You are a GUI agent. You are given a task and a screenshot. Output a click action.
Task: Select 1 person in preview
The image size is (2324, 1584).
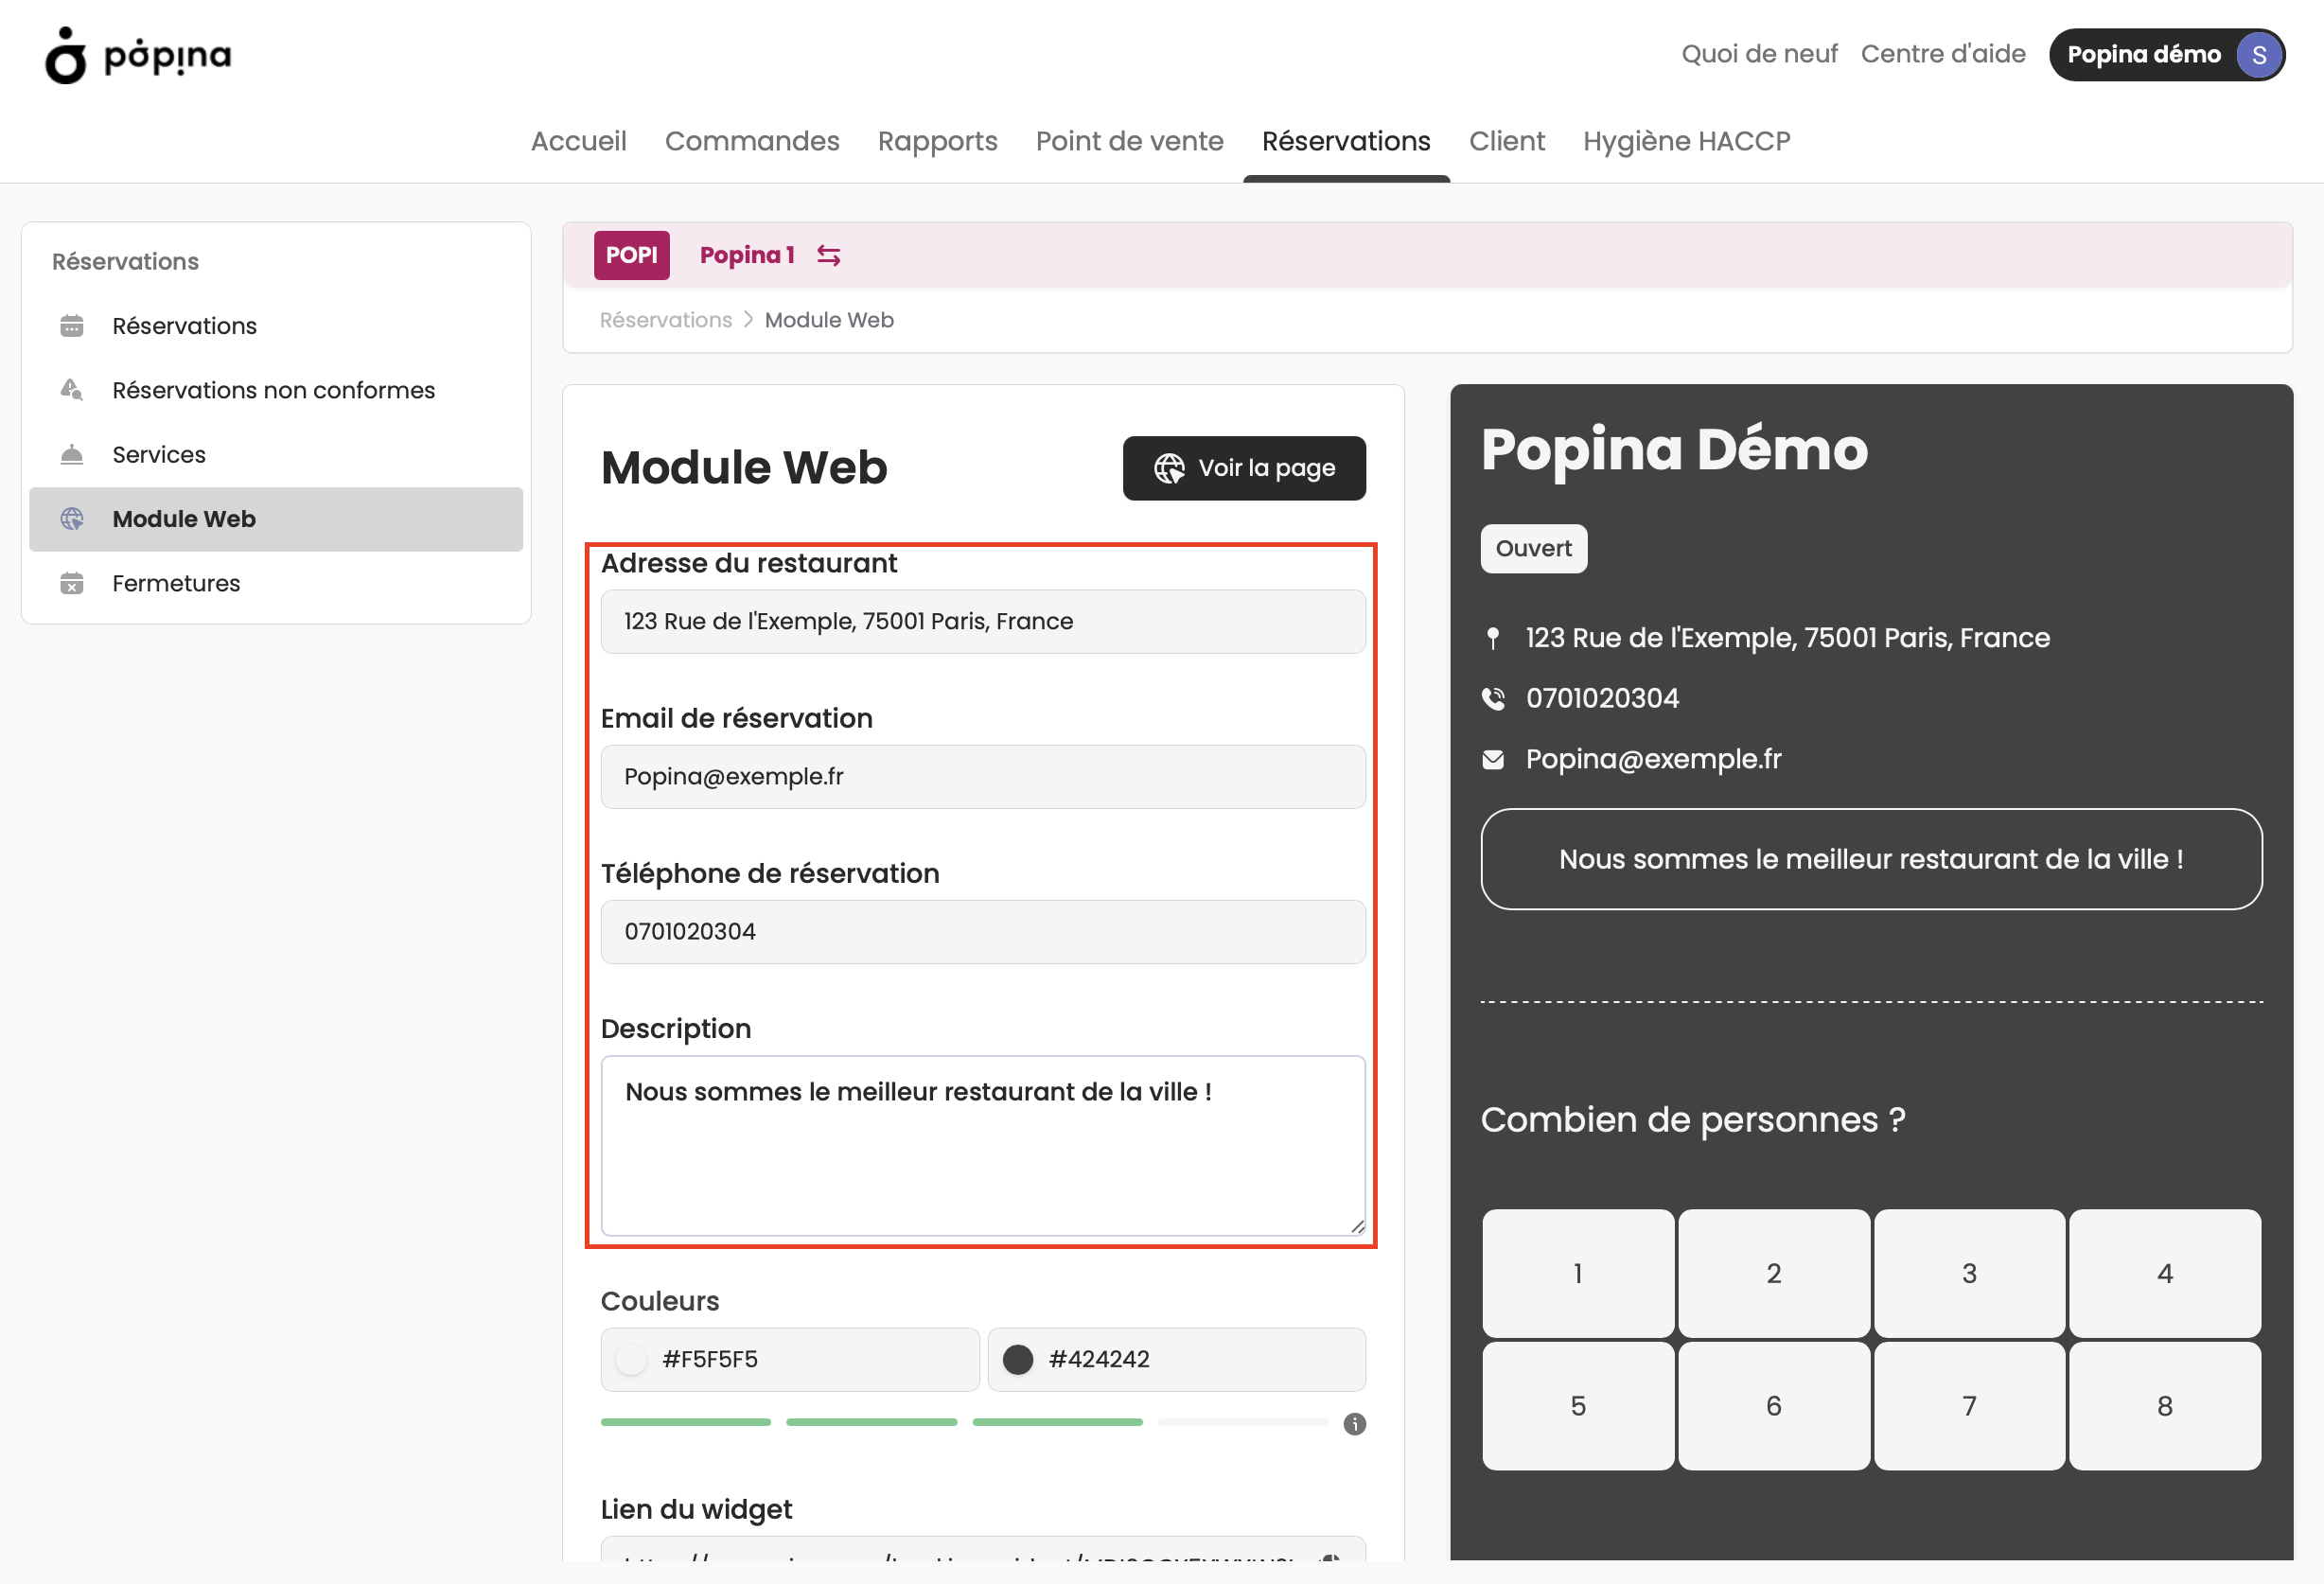[1578, 1274]
